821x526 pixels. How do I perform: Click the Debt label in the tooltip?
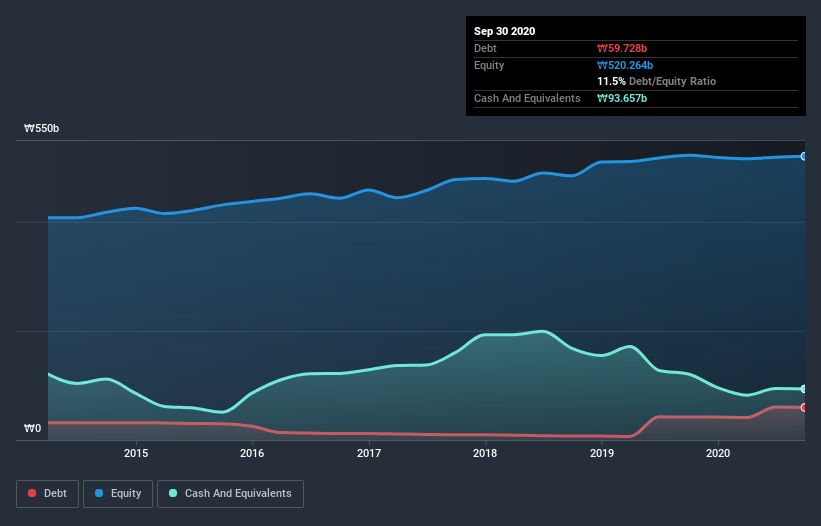pyautogui.click(x=485, y=48)
